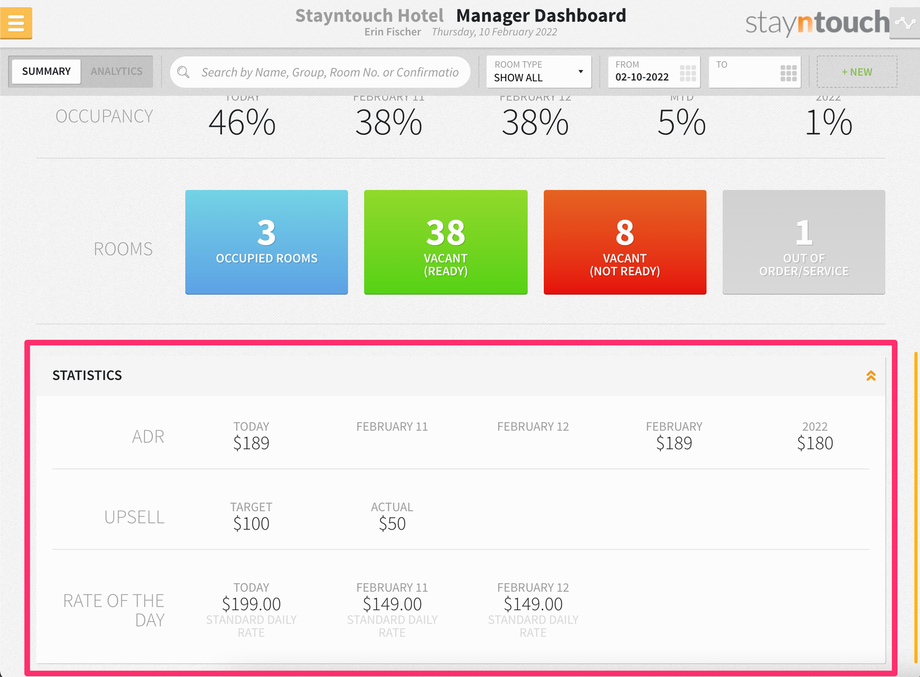Click February 11 rate $149.00
Screen dimensions: 920x677
point(392,604)
